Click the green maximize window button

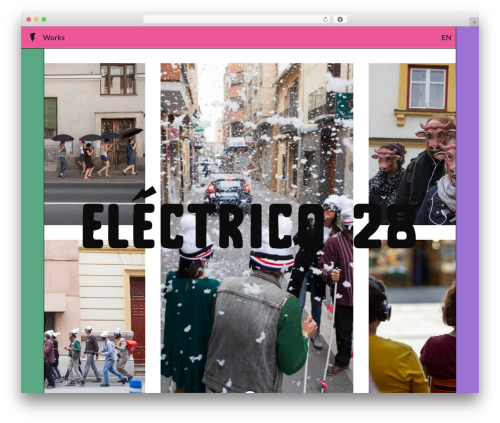click(44, 20)
